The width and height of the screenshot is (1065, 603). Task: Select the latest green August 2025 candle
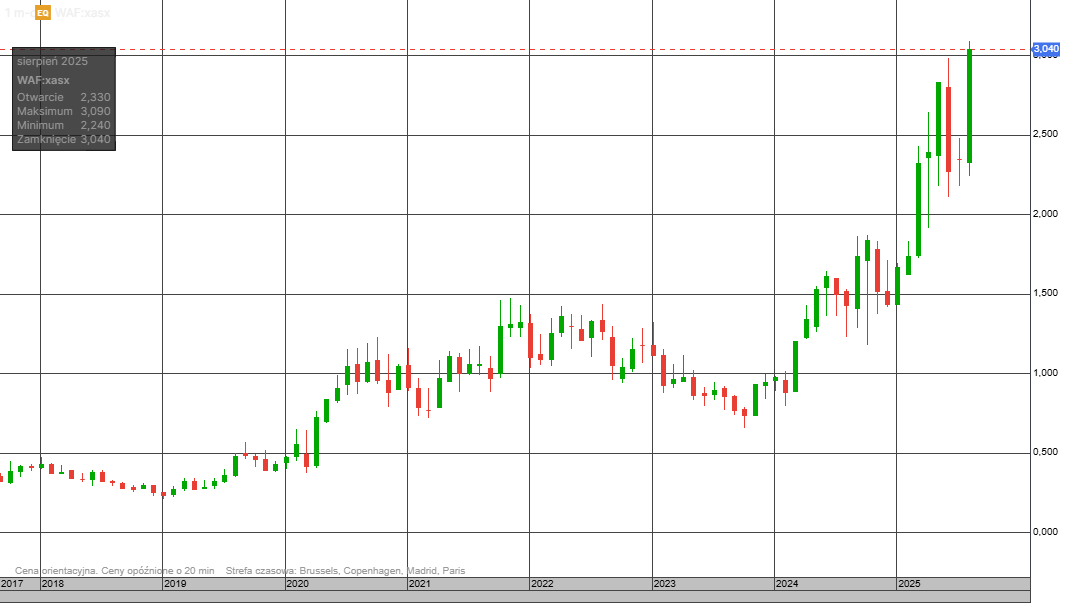pos(969,105)
